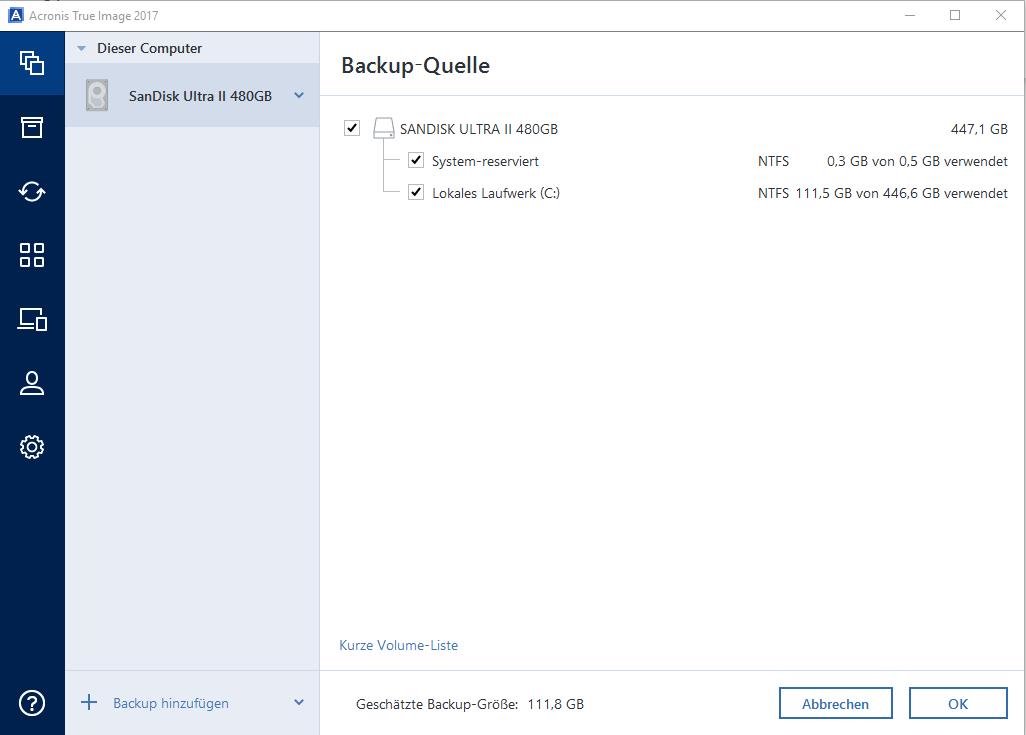Maximize the Acronis True Image window
Screen dimensions: 1026x735
tap(955, 15)
